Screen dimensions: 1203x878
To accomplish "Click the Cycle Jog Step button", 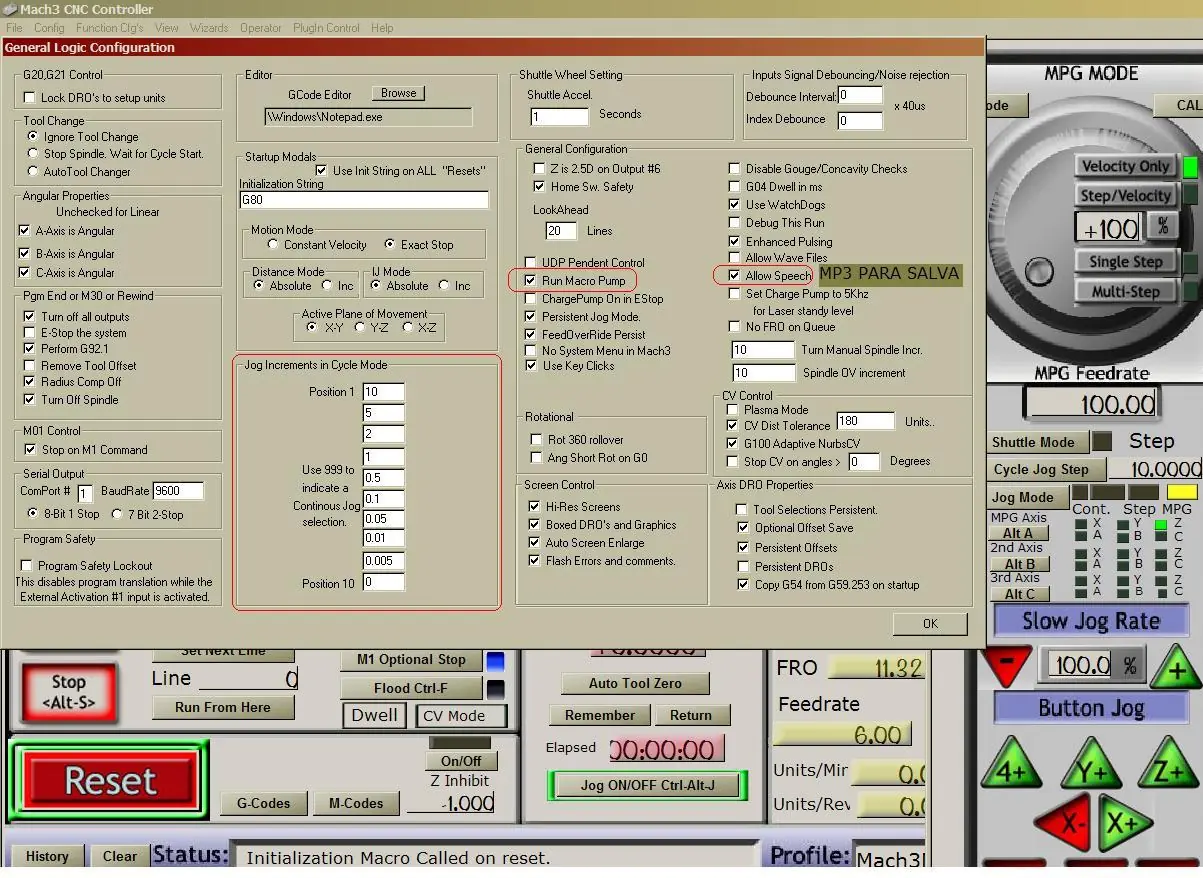I will pos(1046,469).
